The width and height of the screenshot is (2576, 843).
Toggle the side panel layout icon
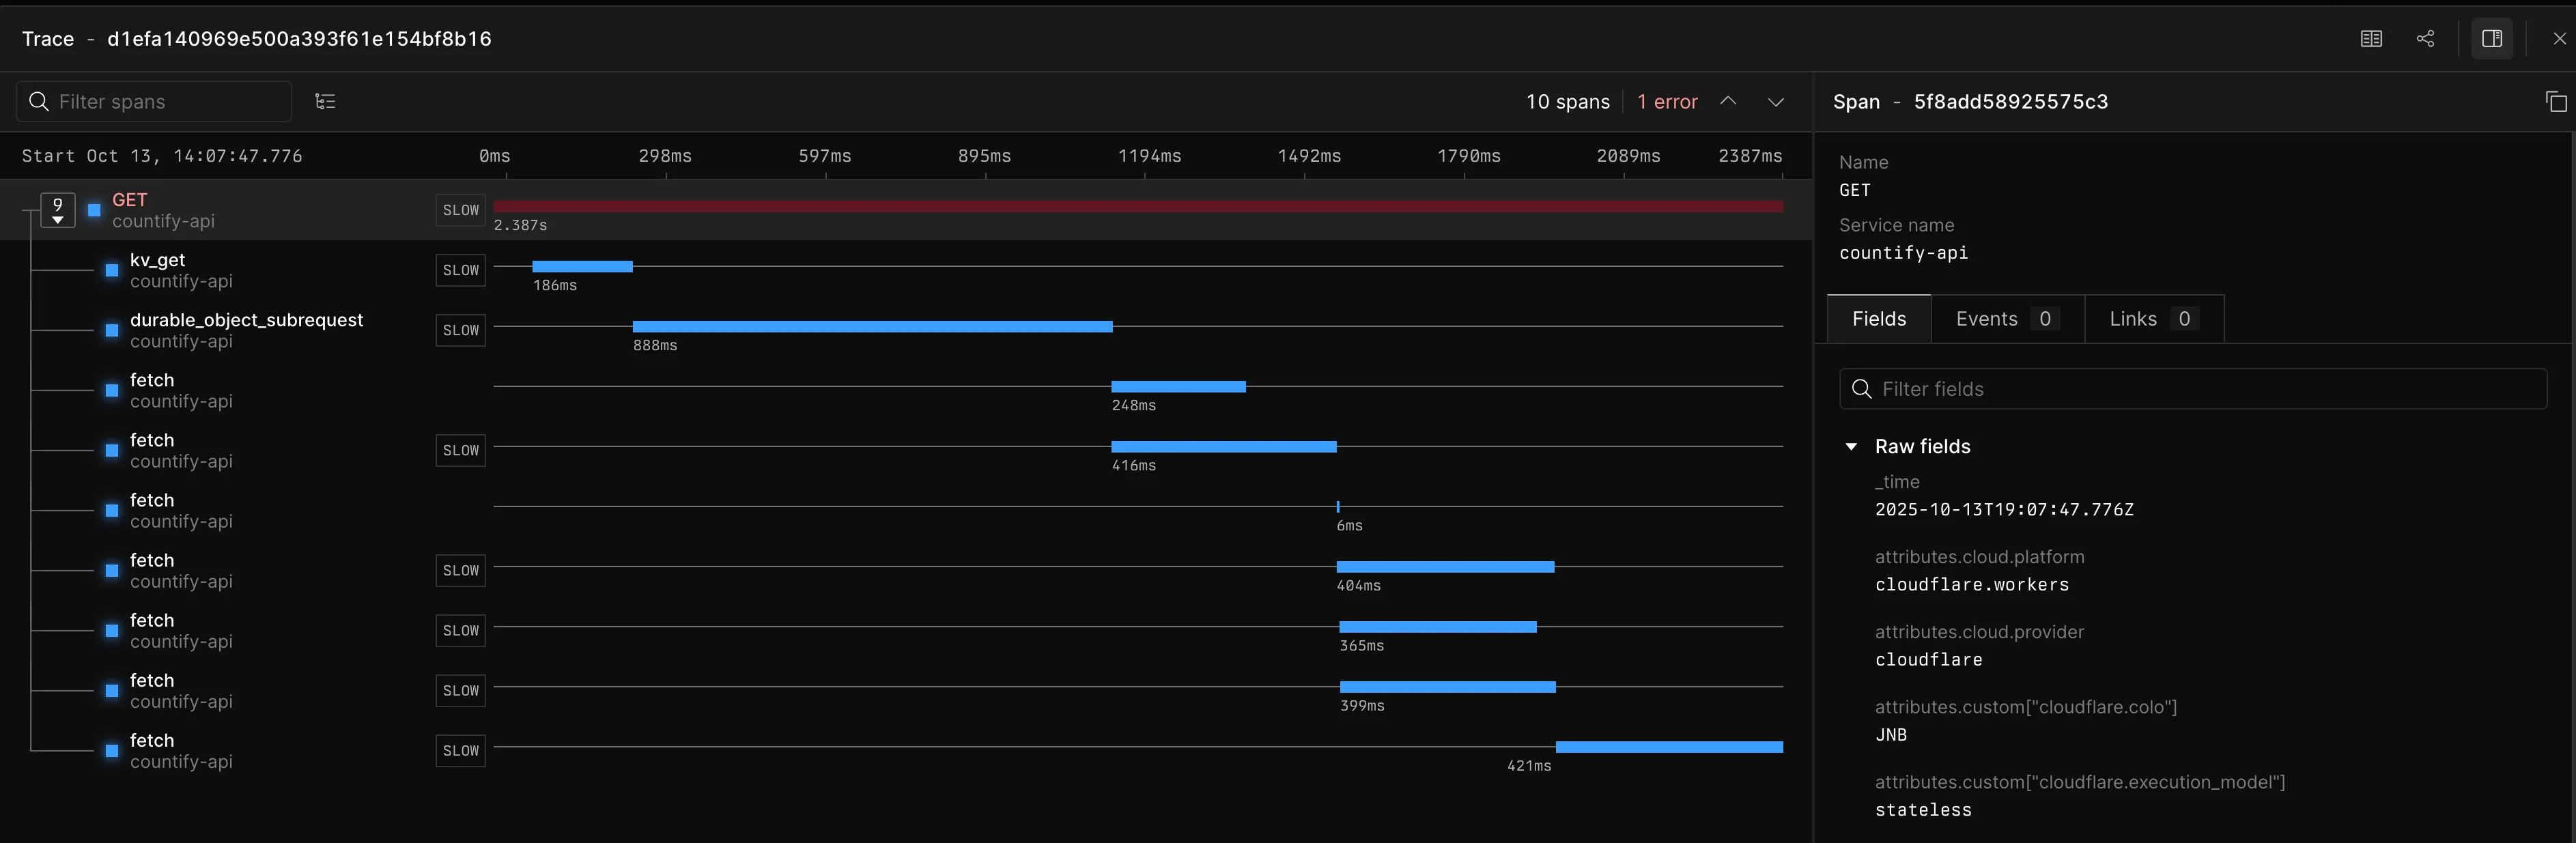(x=2492, y=39)
